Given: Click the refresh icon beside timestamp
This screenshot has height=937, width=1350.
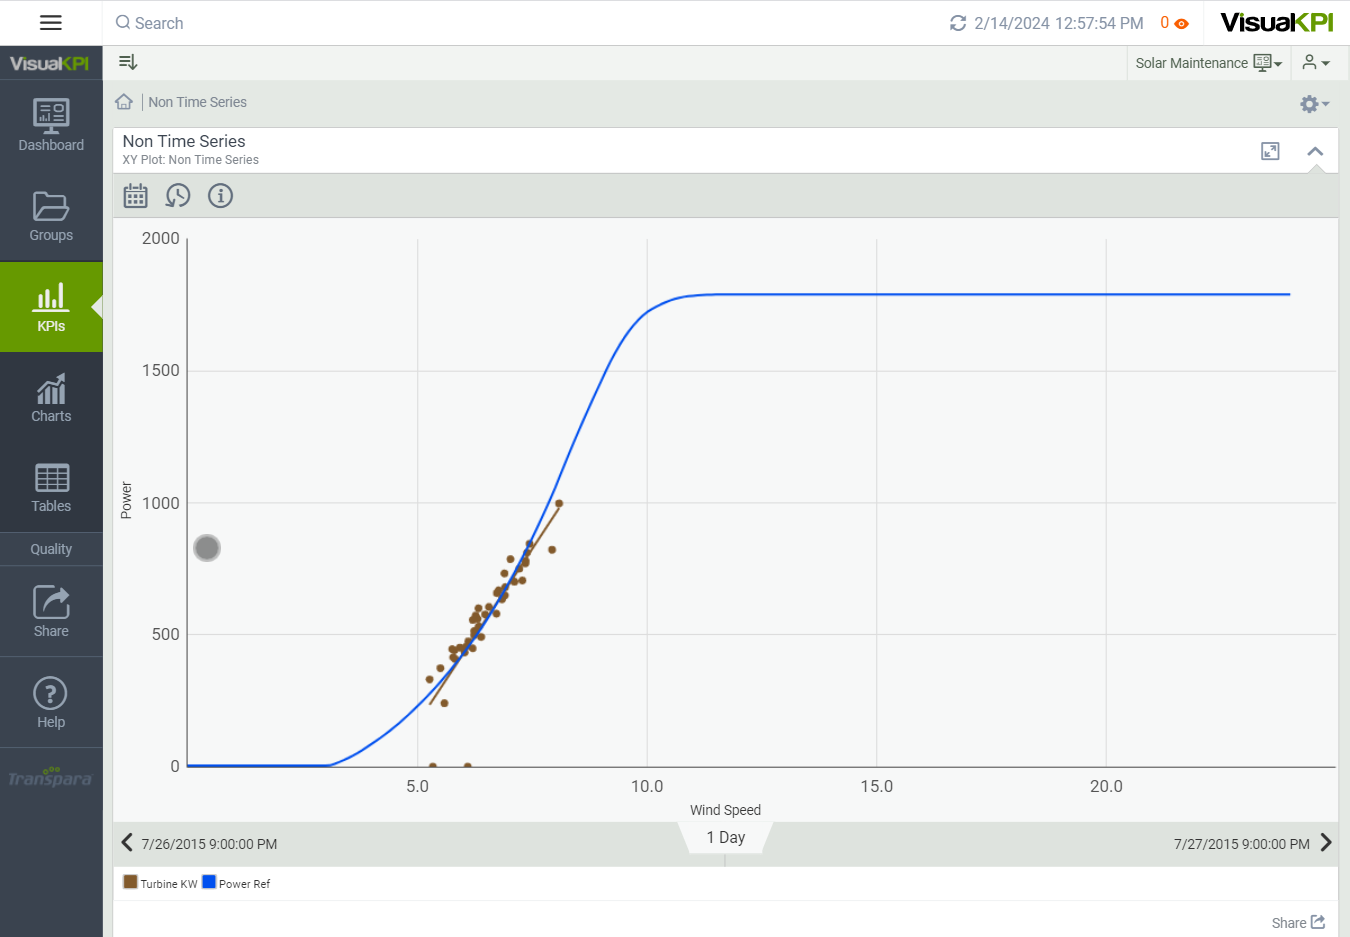Looking at the screenshot, I should tap(957, 23).
